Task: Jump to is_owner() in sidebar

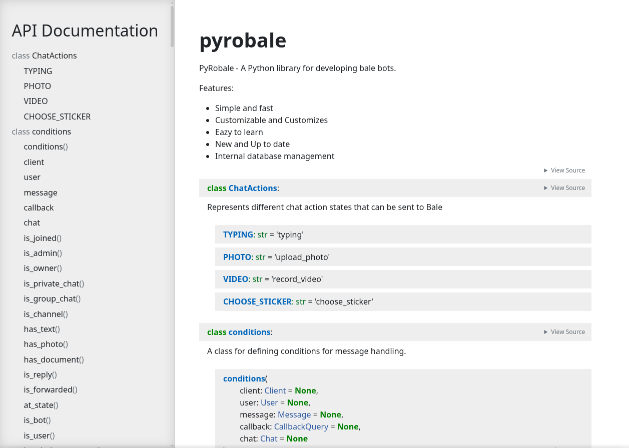Action: pyautogui.click(x=43, y=268)
